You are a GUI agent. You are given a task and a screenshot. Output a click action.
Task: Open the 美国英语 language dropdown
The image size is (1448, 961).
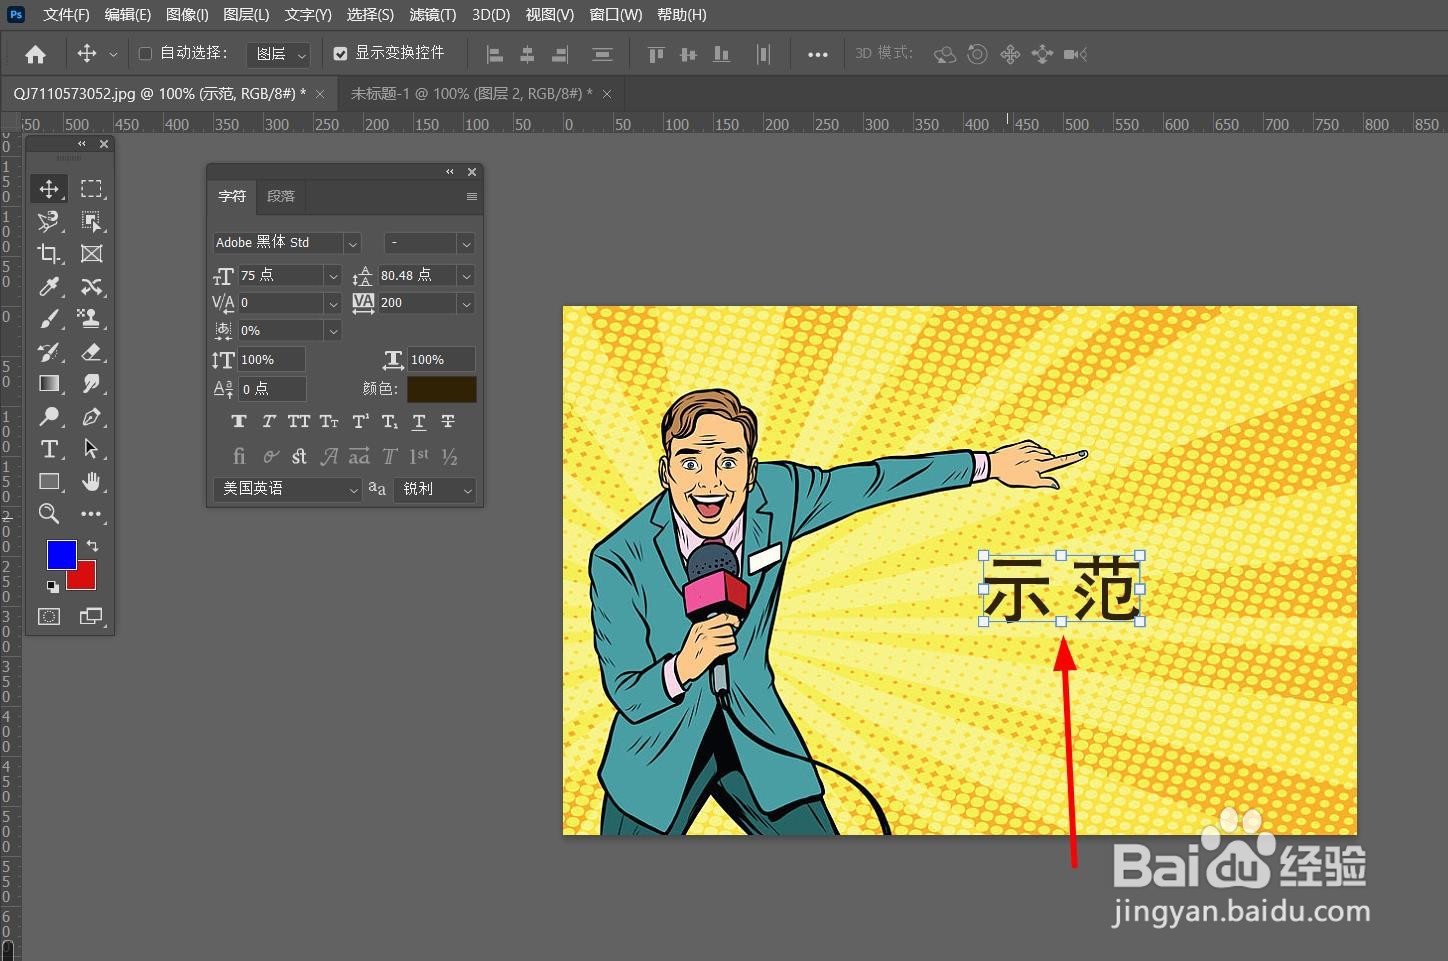coord(287,489)
